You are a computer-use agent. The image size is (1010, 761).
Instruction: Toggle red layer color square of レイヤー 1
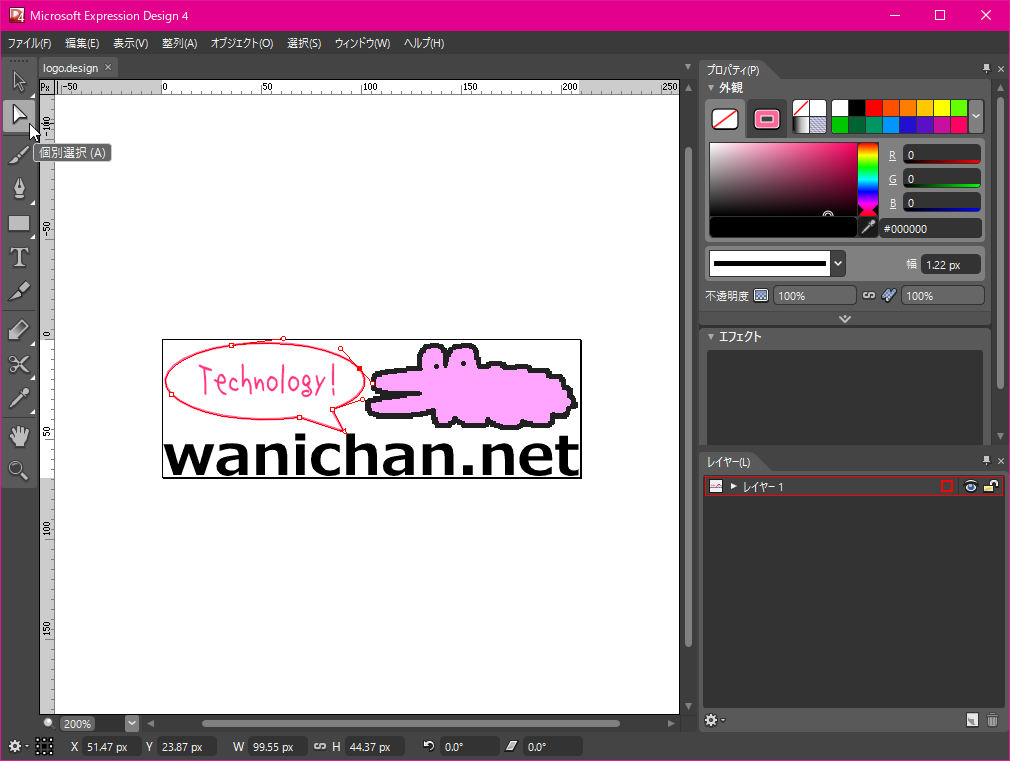coord(947,486)
